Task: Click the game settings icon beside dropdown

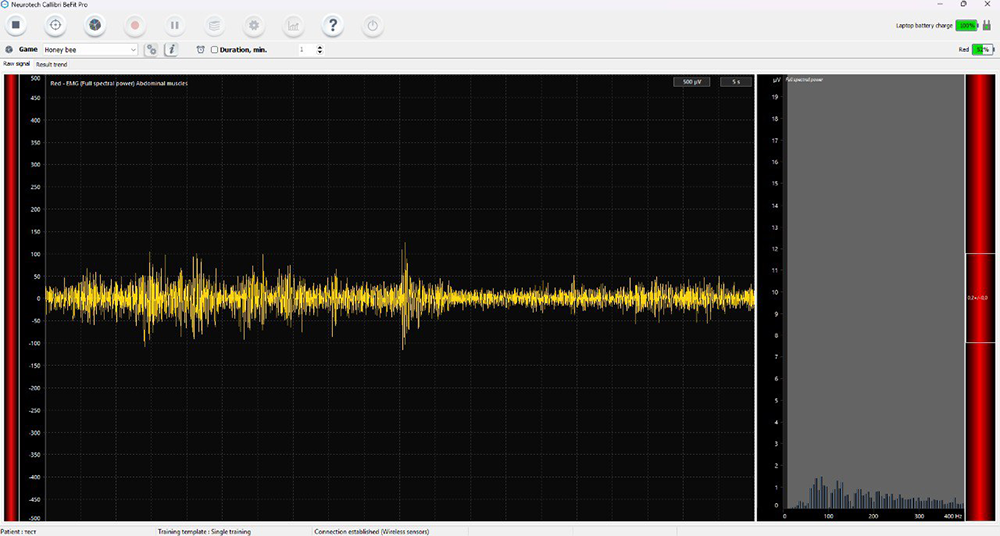Action: pyautogui.click(x=151, y=49)
